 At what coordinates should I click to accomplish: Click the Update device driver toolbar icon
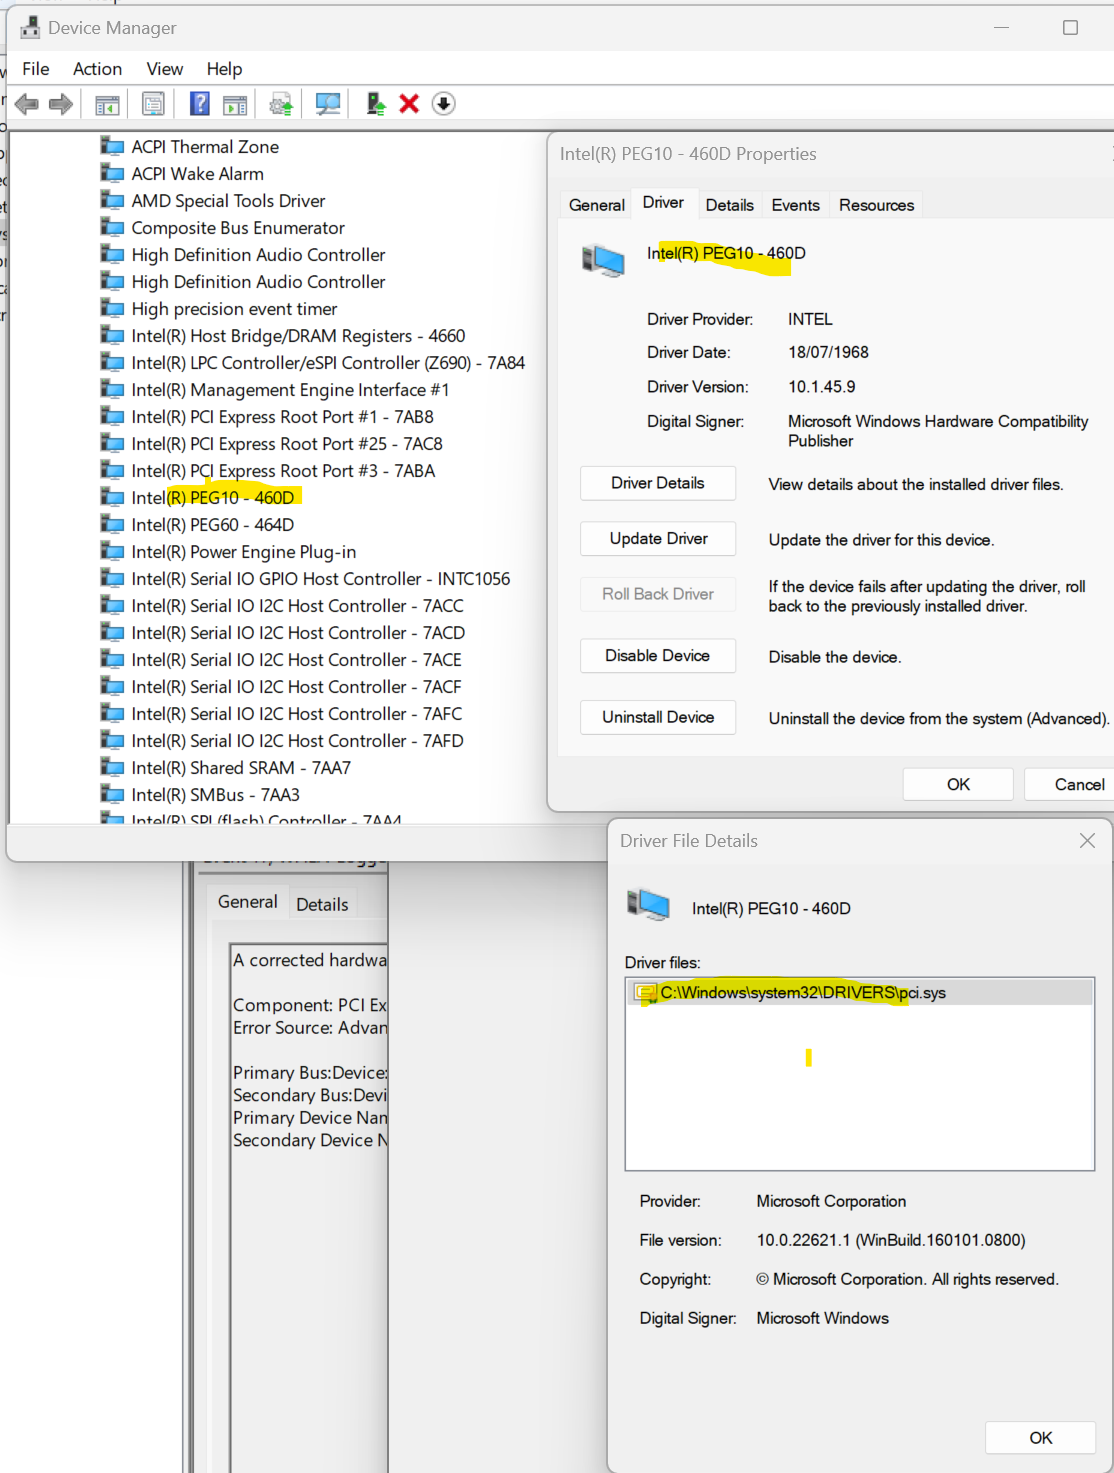point(281,104)
